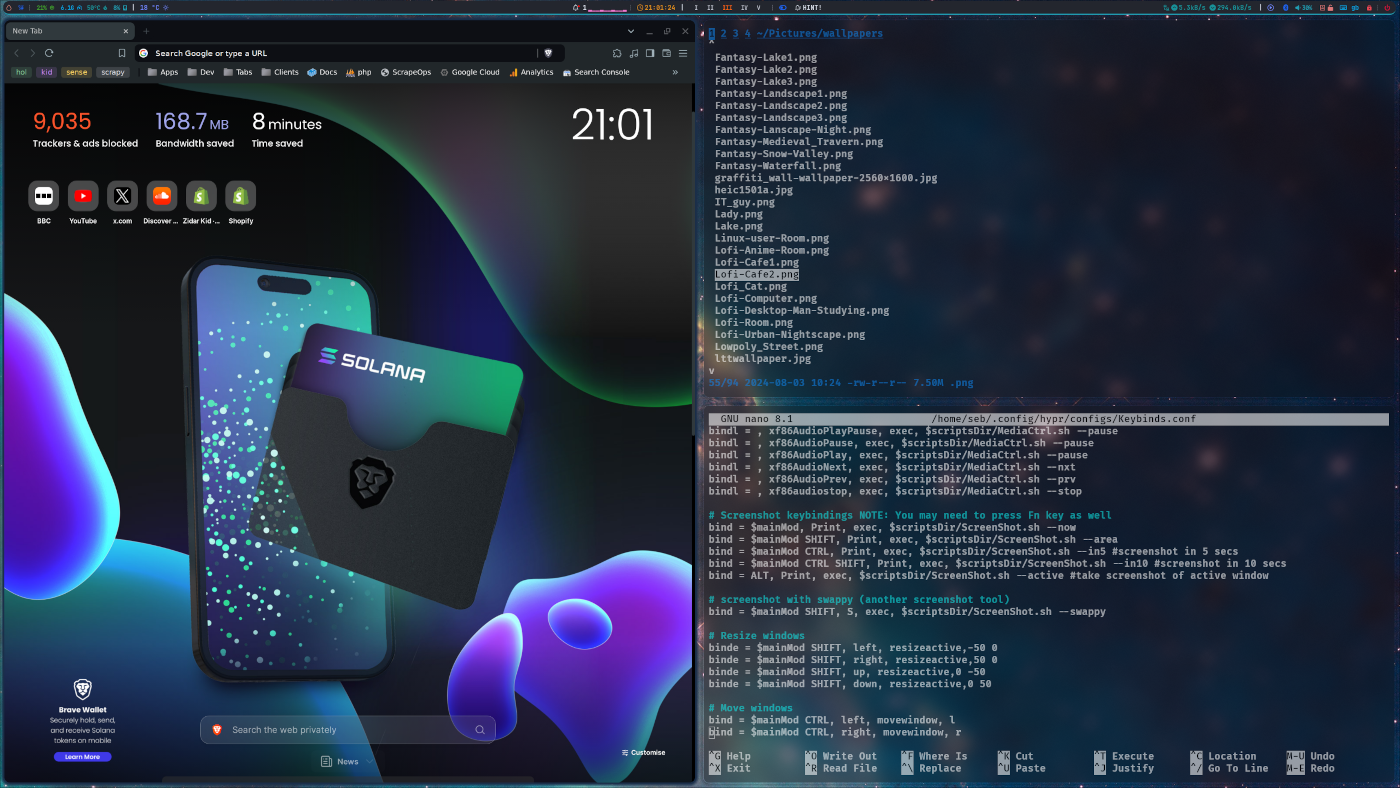Select the New Tab browser tab

(60, 31)
